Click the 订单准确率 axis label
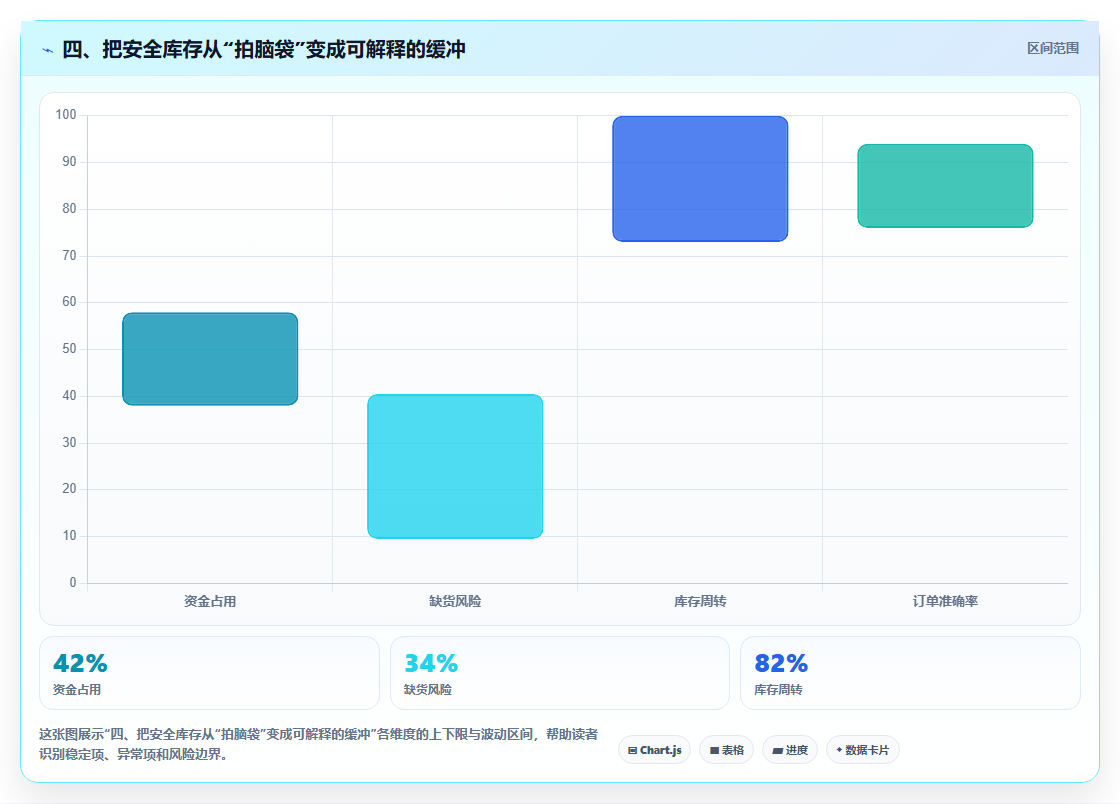 (945, 601)
